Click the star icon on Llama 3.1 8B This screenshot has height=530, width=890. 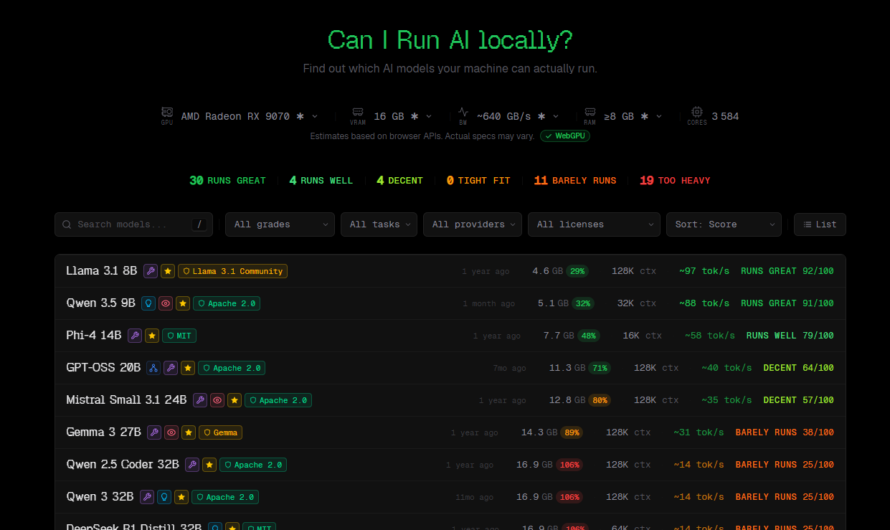tap(167, 271)
